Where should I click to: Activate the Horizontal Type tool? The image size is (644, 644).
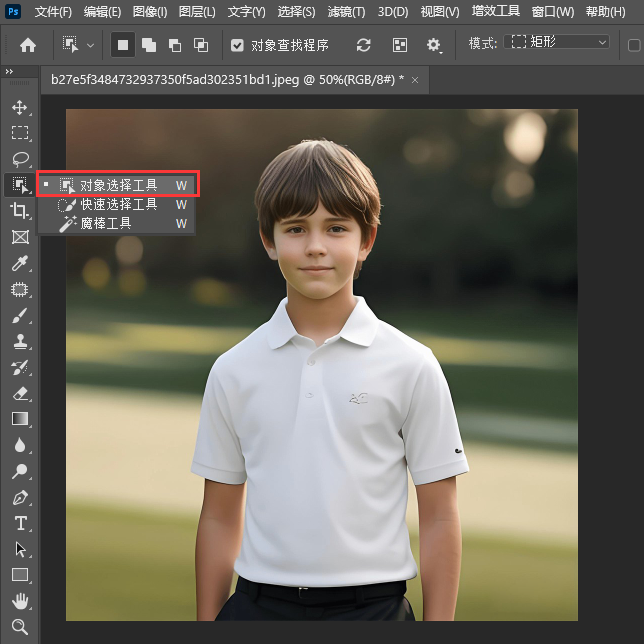(x=20, y=523)
